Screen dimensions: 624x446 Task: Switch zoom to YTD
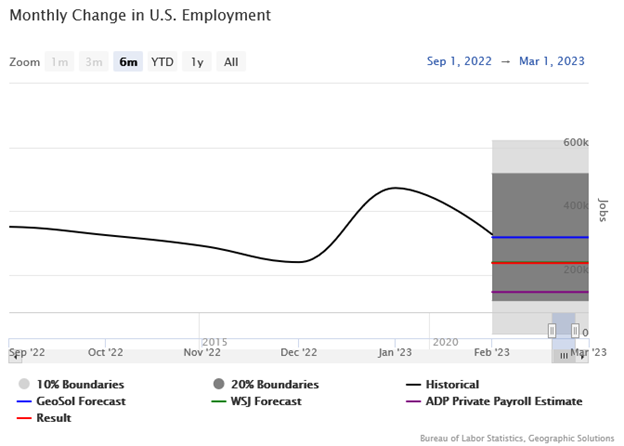coord(162,62)
